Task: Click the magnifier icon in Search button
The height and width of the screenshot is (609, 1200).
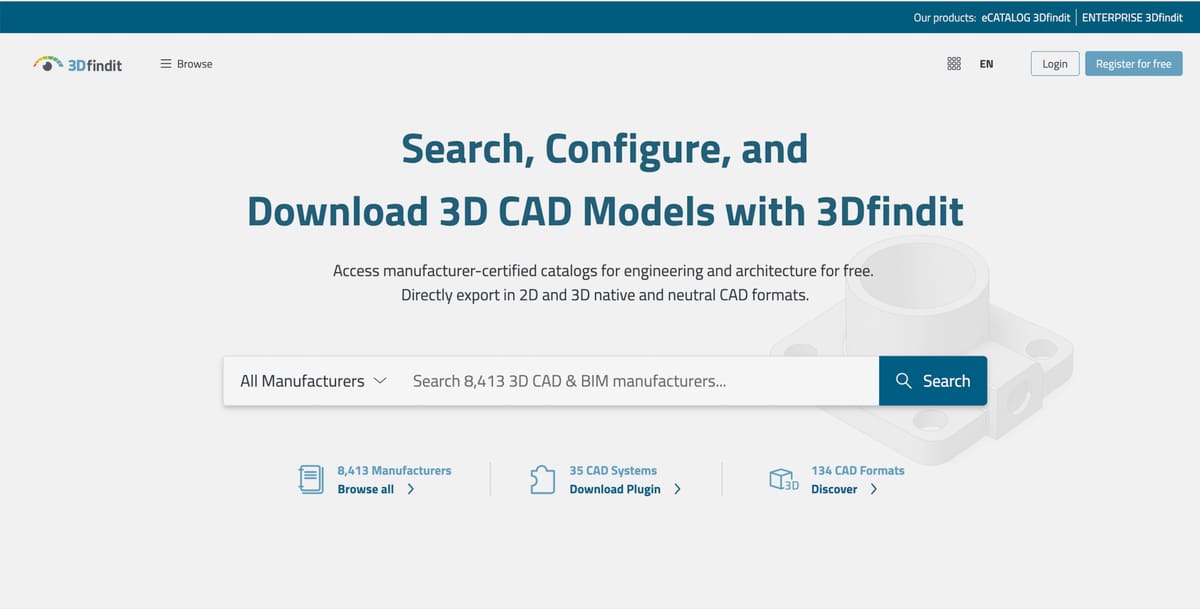Action: click(x=904, y=381)
